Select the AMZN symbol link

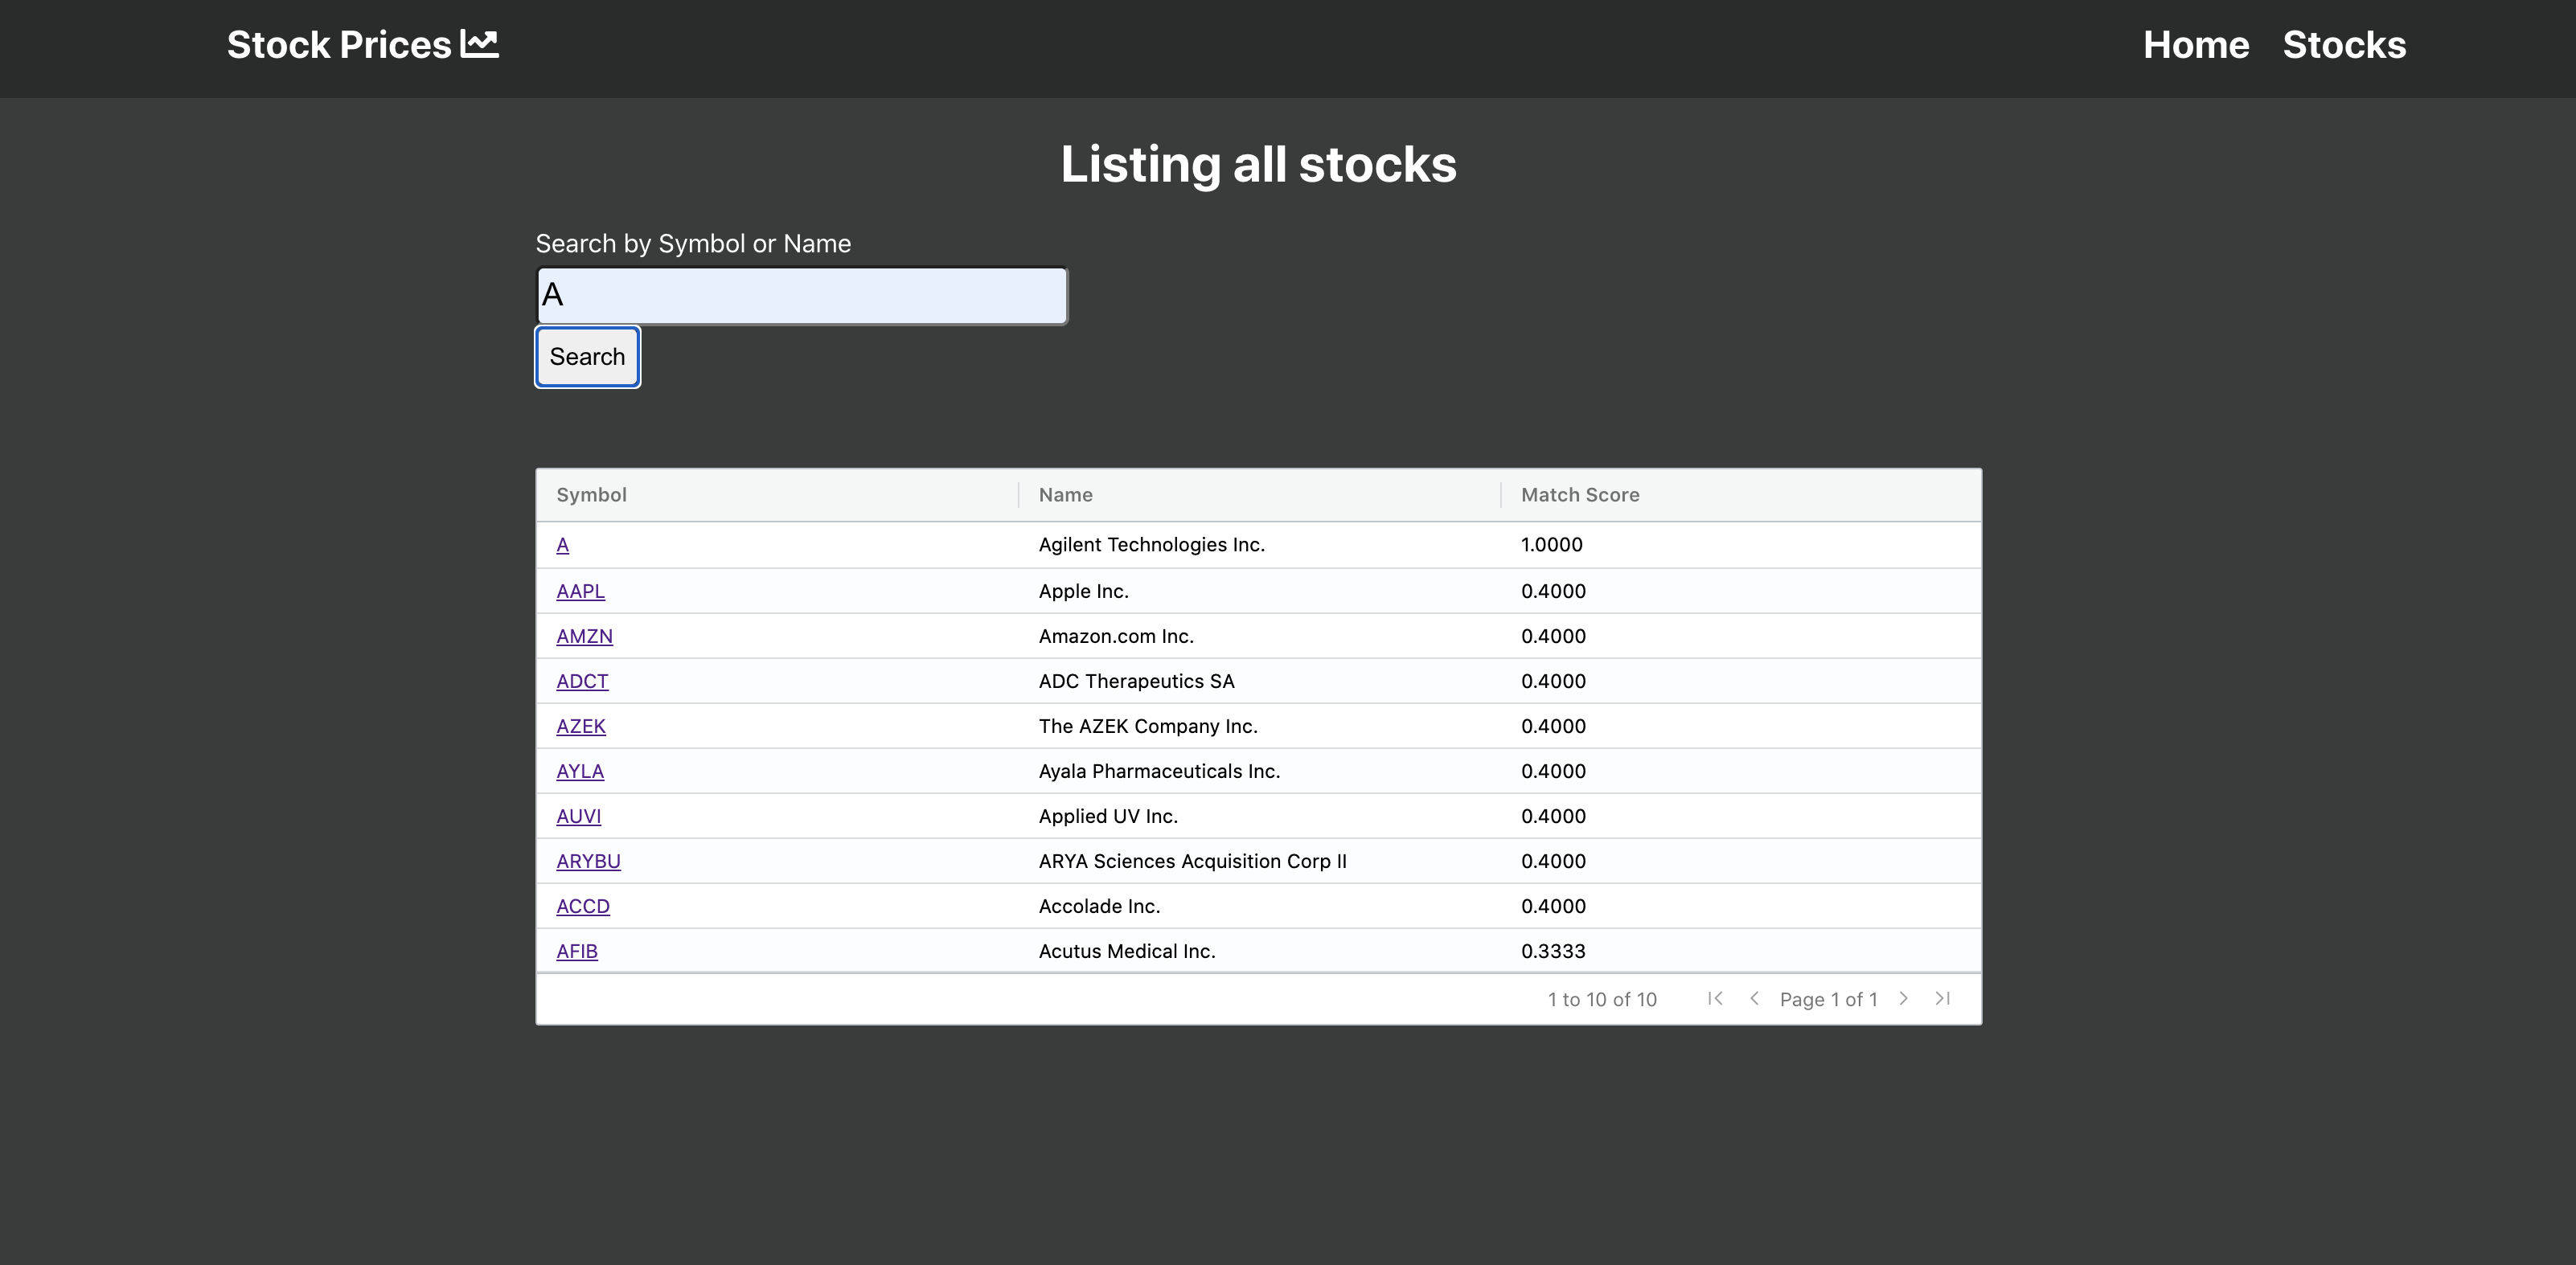coord(584,636)
